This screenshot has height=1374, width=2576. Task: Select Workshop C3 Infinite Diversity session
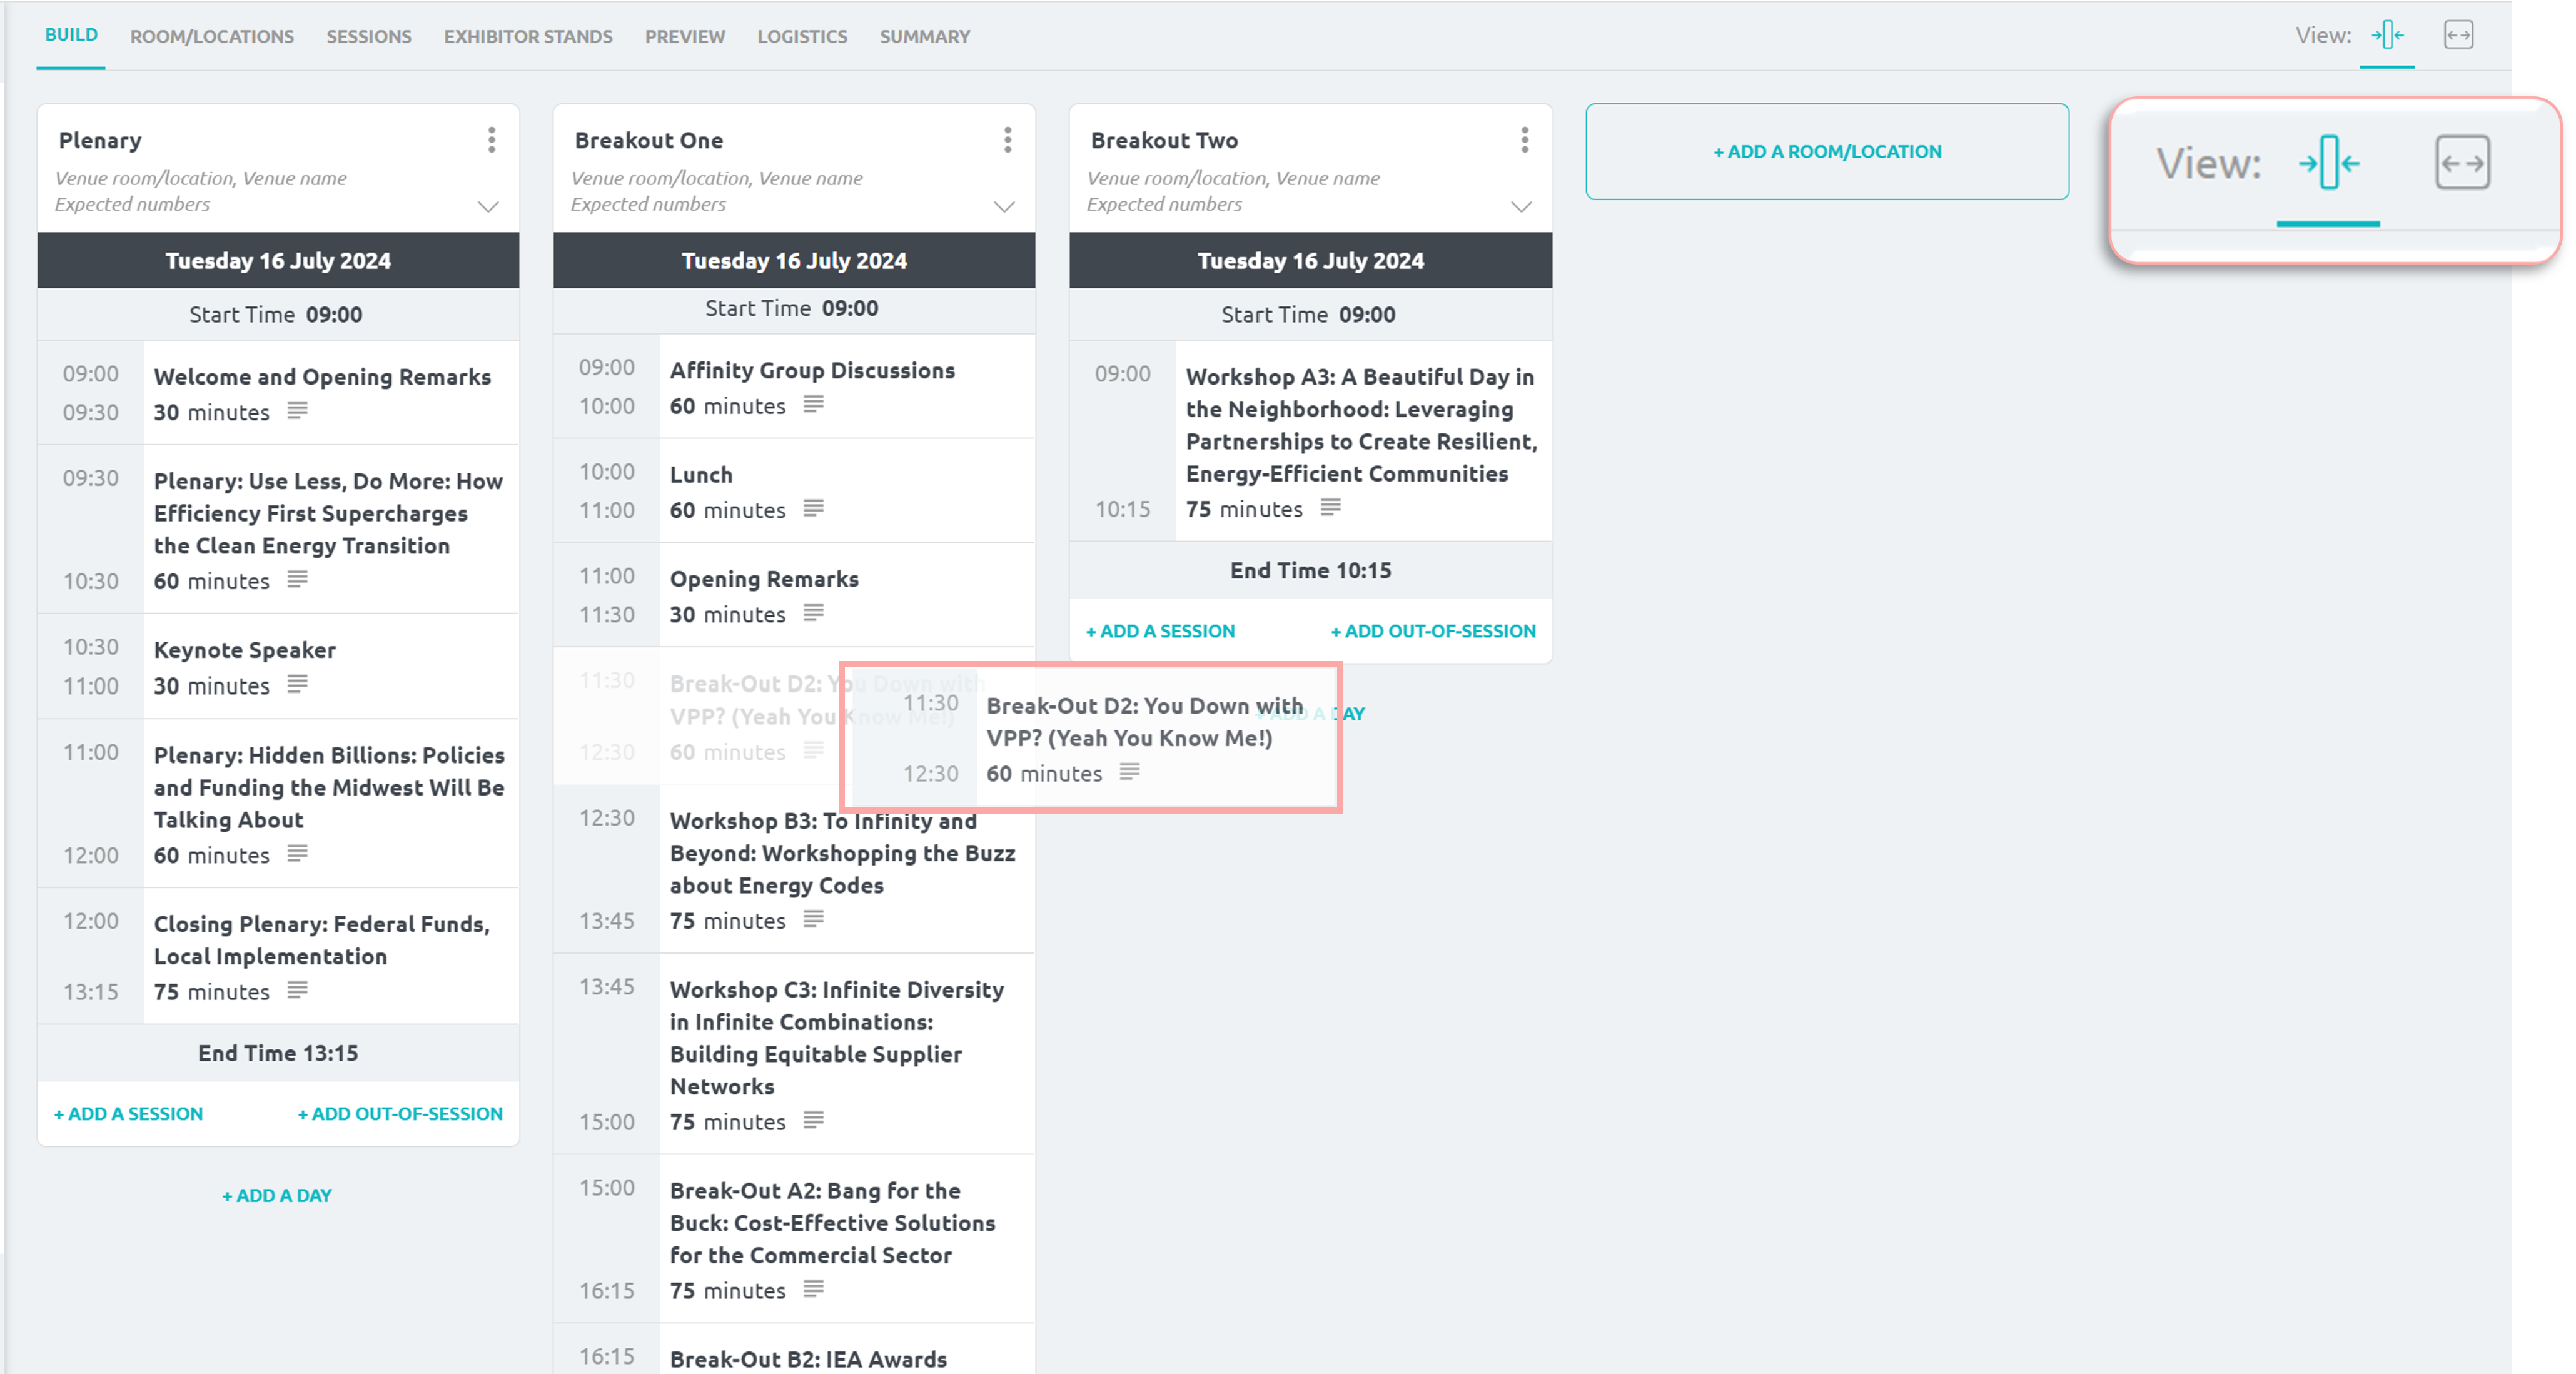click(x=837, y=1038)
